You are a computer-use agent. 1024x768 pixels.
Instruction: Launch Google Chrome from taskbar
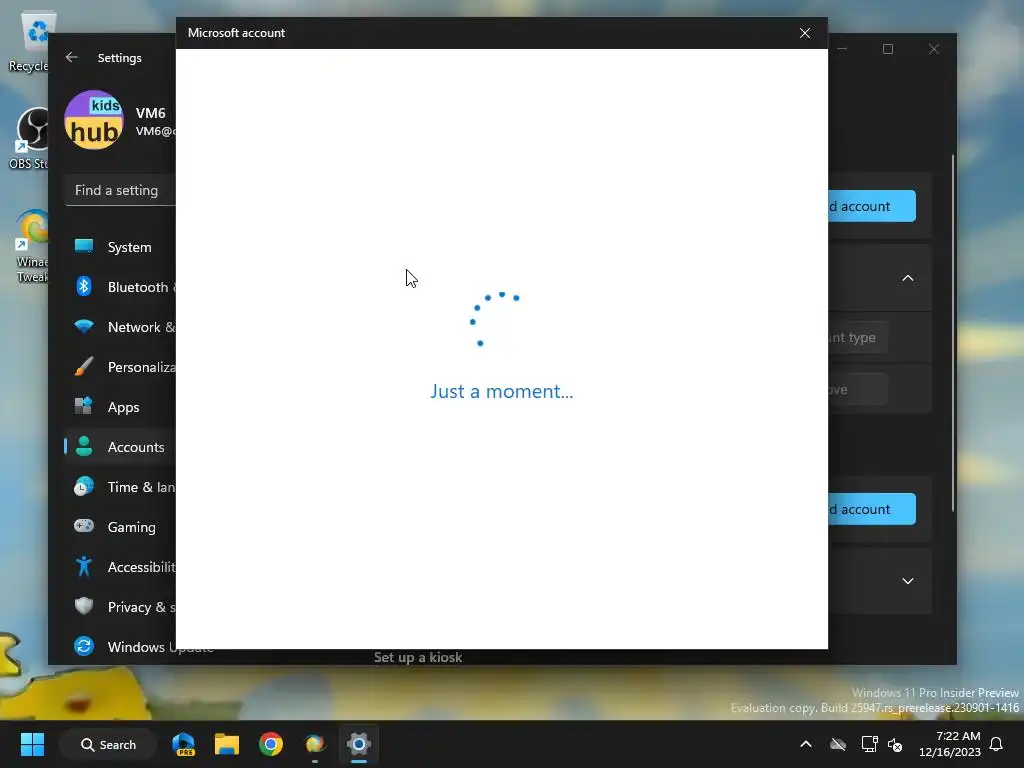click(270, 744)
